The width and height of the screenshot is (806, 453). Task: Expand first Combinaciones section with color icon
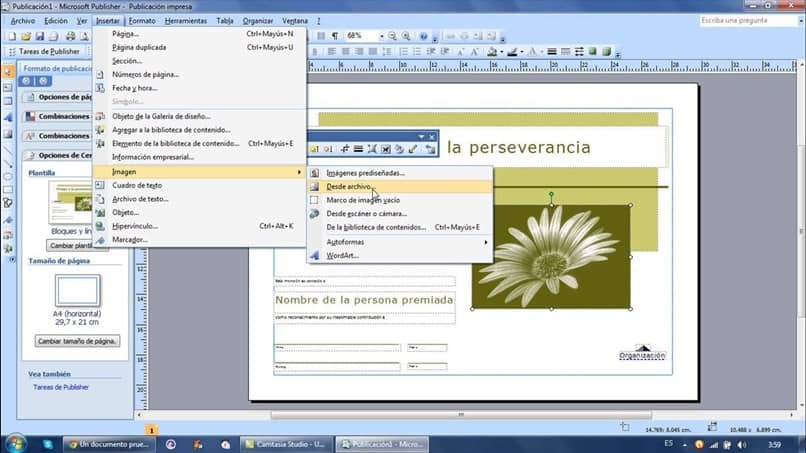pyautogui.click(x=58, y=116)
